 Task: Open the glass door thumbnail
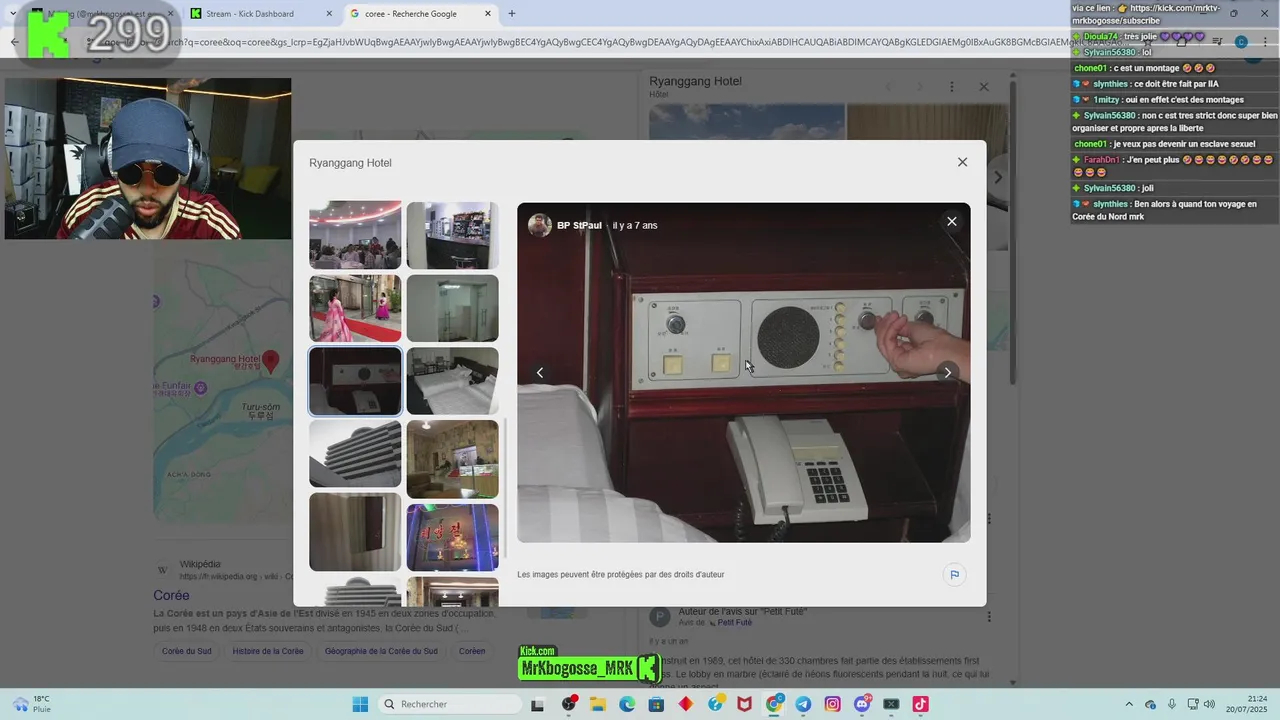pos(452,308)
